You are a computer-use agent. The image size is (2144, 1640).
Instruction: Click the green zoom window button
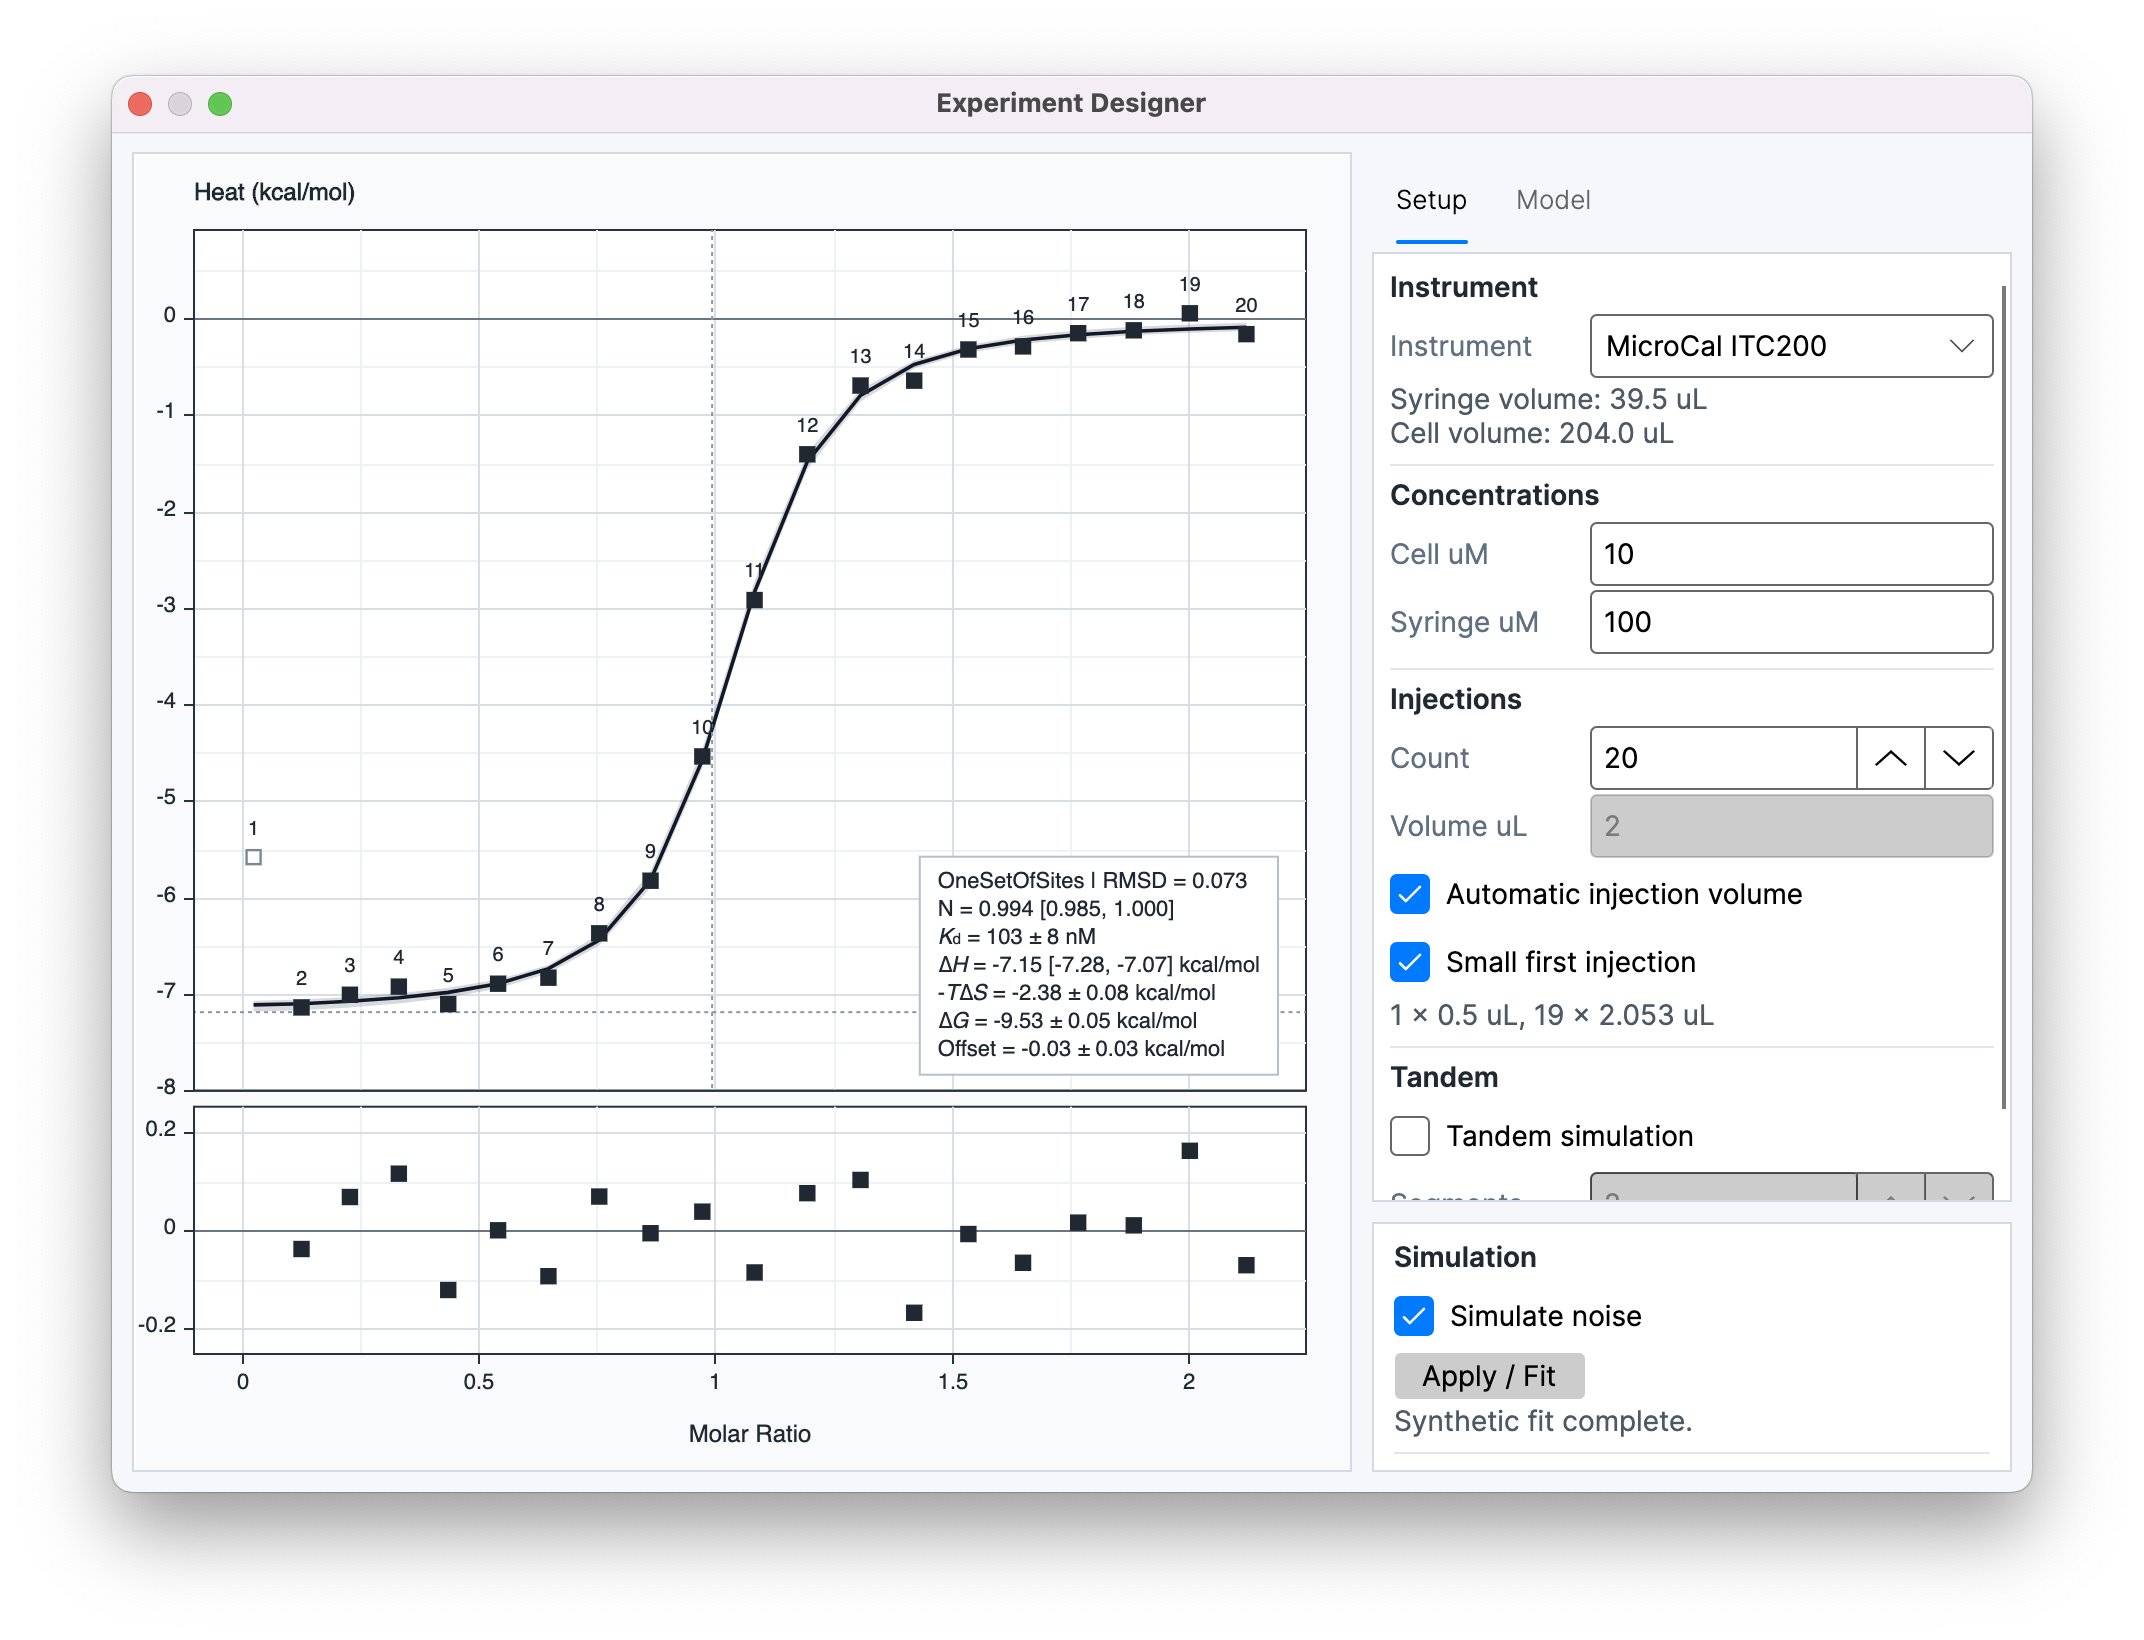tap(220, 104)
